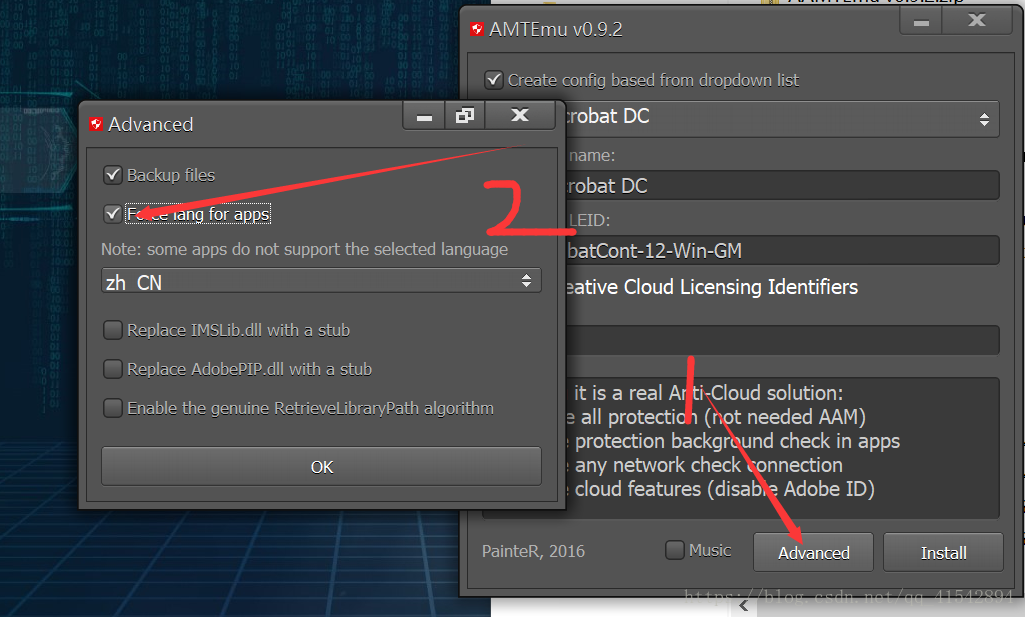The height and width of the screenshot is (617, 1025).
Task: Open the zh_CN language dropdown
Action: click(x=321, y=281)
